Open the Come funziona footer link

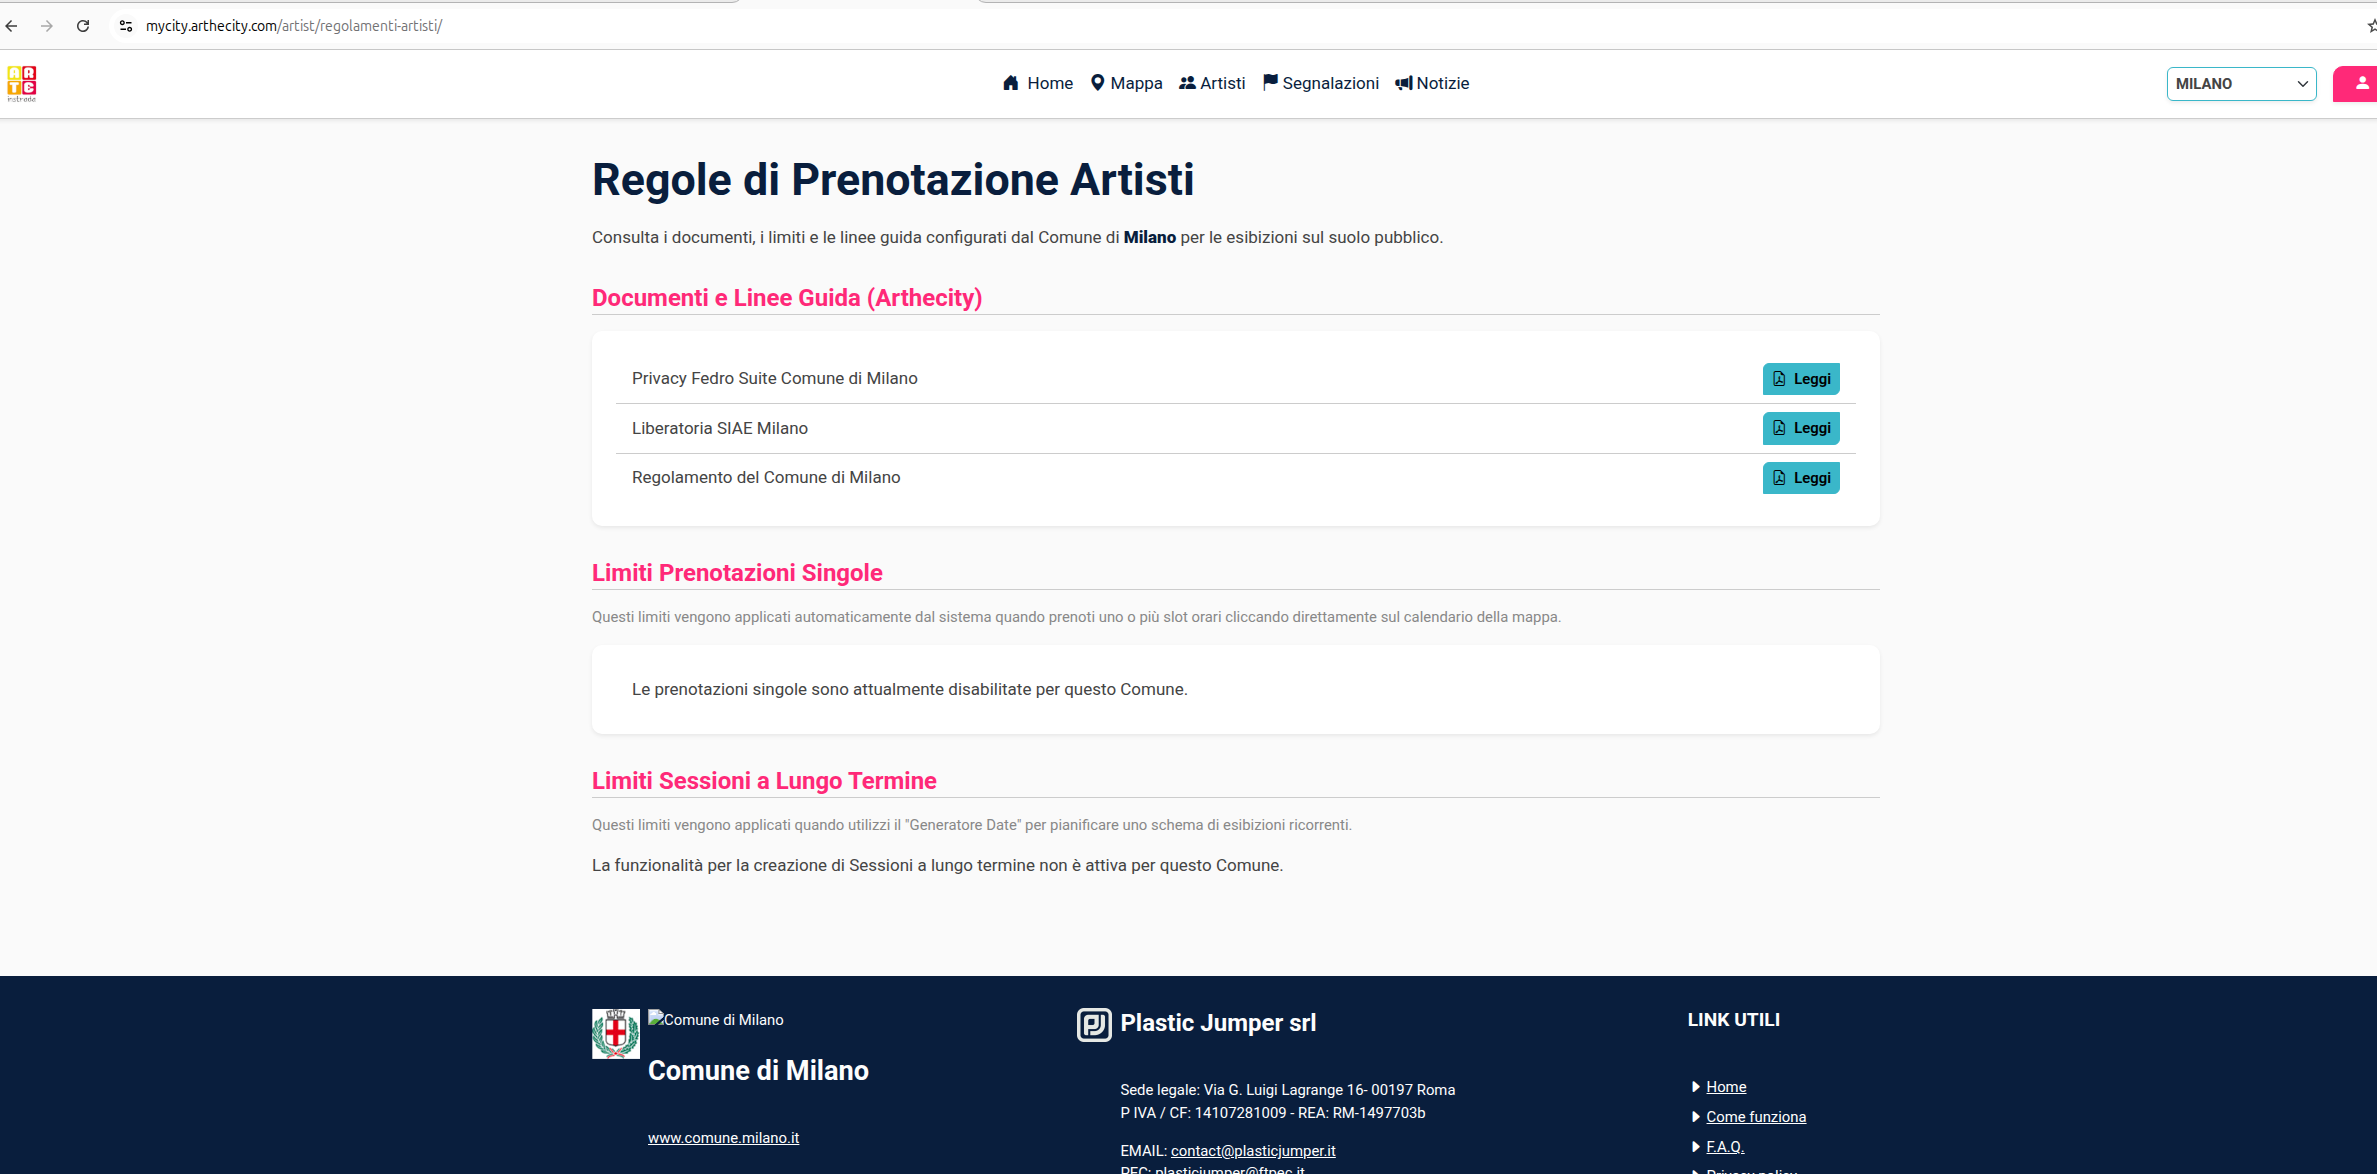(x=1756, y=1117)
